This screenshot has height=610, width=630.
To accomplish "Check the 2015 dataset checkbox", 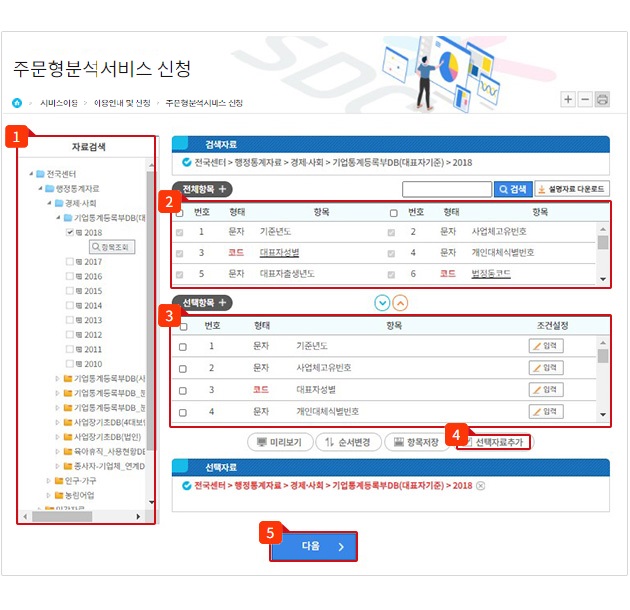I will coord(70,291).
